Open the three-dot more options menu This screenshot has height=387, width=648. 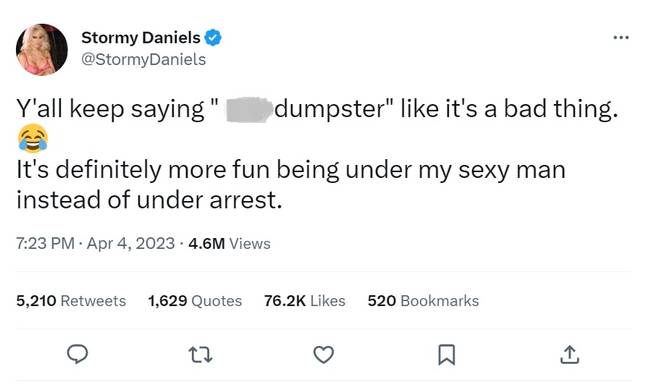[x=621, y=38]
